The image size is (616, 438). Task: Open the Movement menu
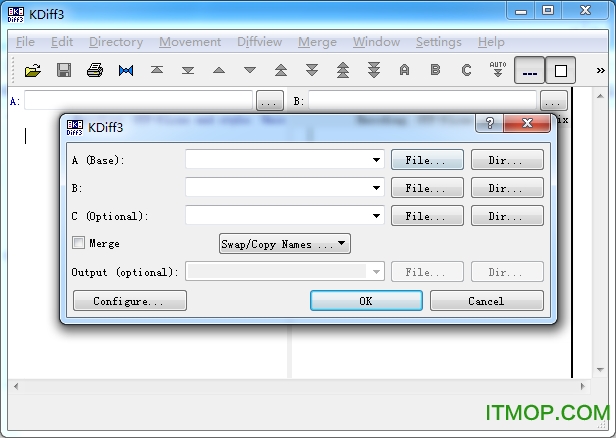pyautogui.click(x=190, y=42)
